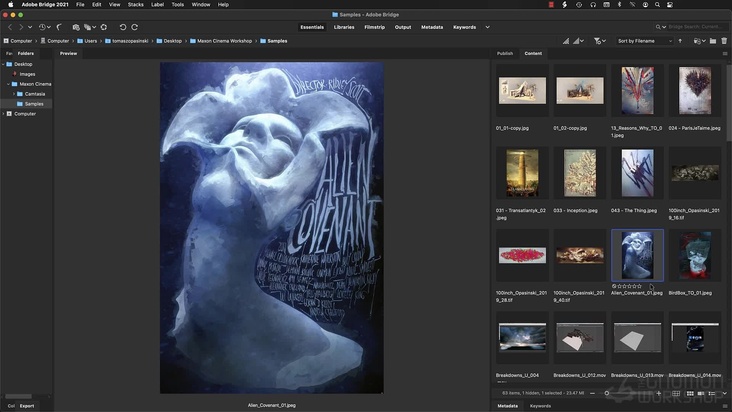Expand the Computer tree item in Folders
Viewport: 732px width, 412px height.
tap(4, 113)
